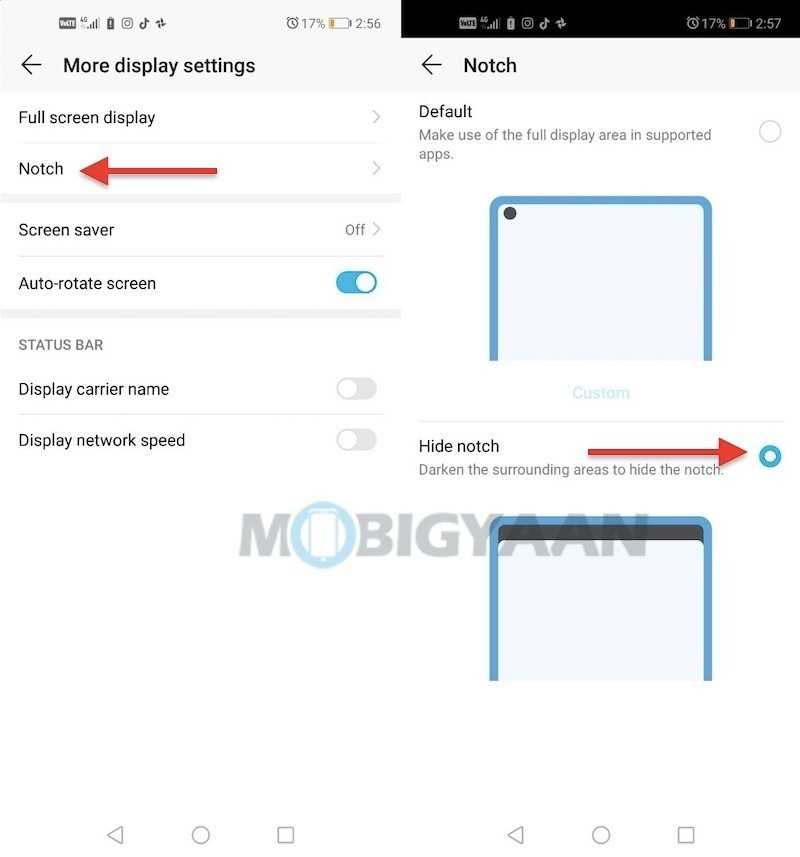Tap left screen's circular home nav button
This screenshot has width=800, height=857.
point(201,835)
